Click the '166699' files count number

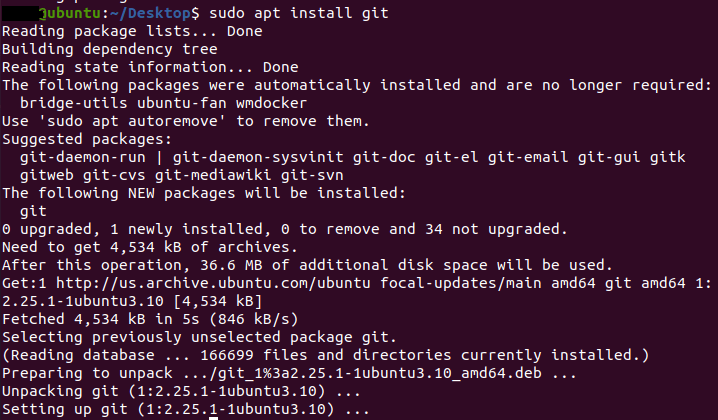tap(227, 355)
